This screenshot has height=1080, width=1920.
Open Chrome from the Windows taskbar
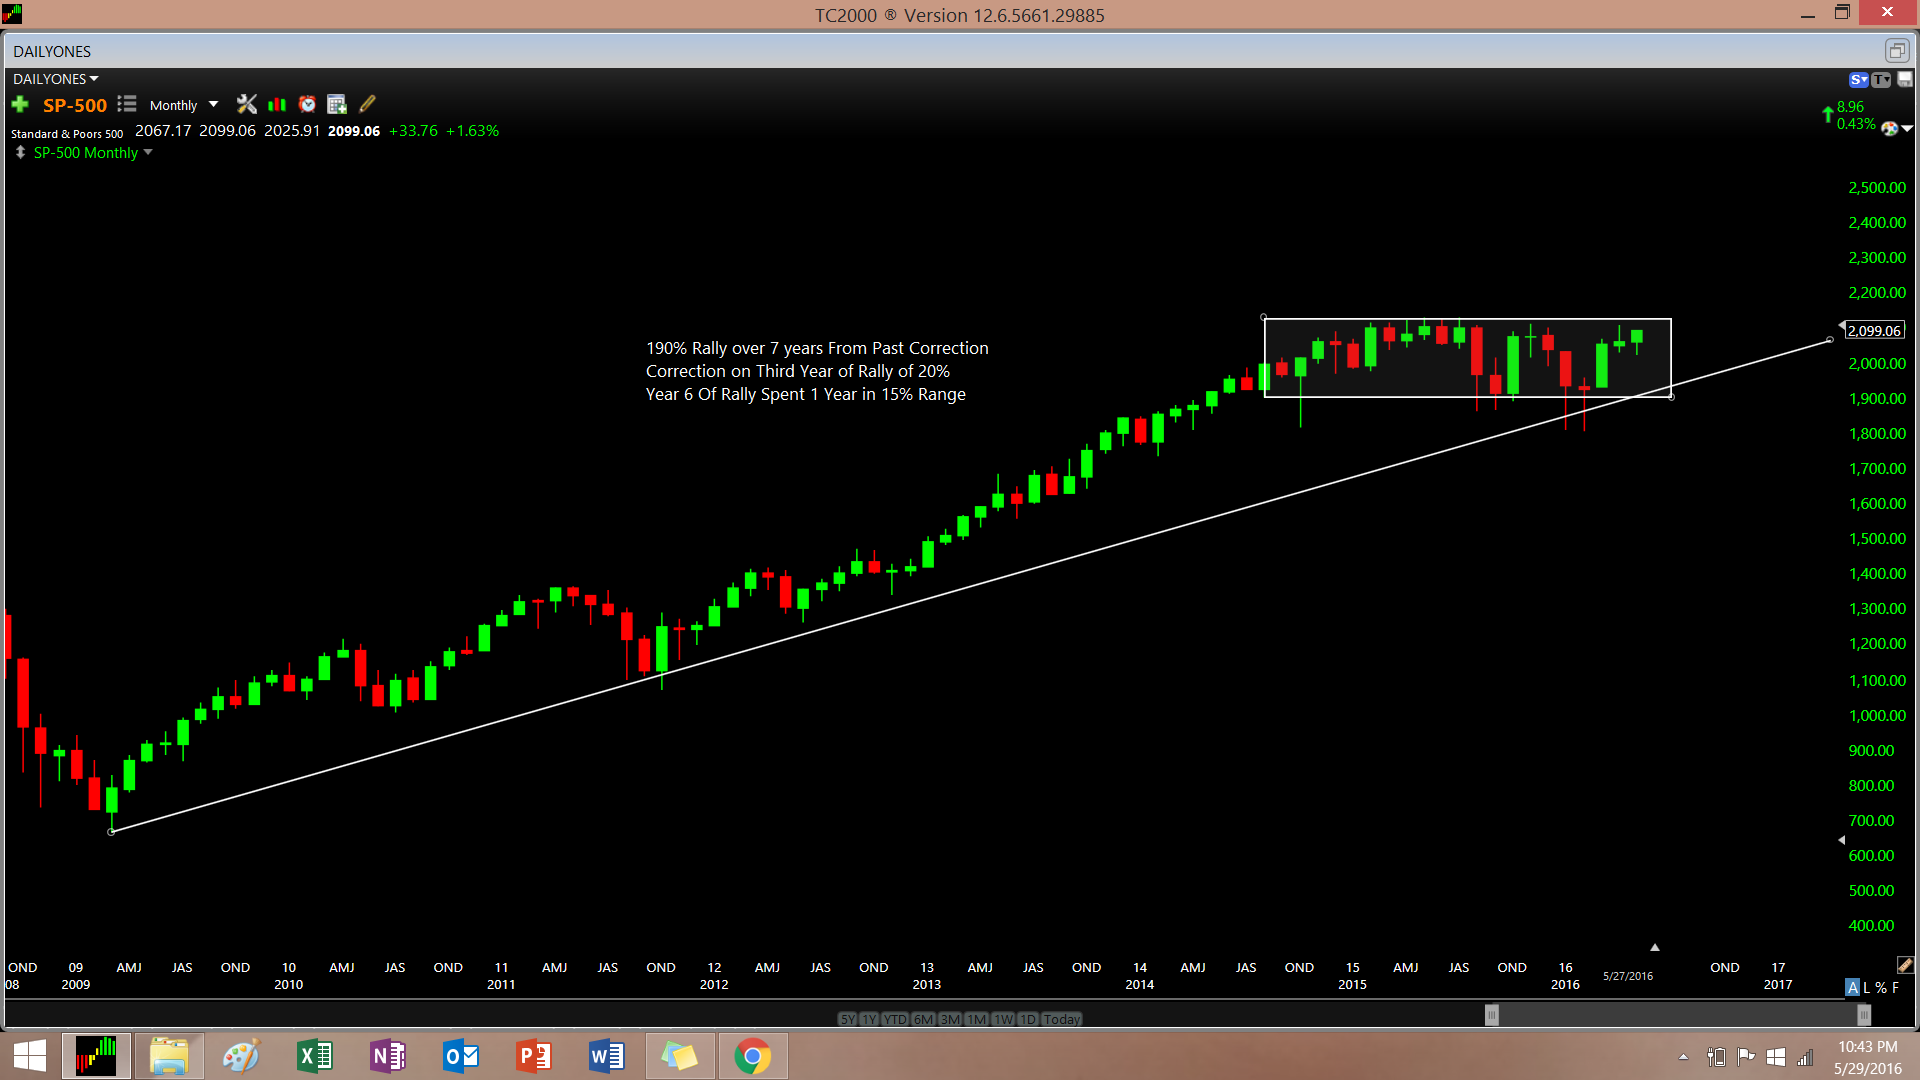click(752, 1056)
